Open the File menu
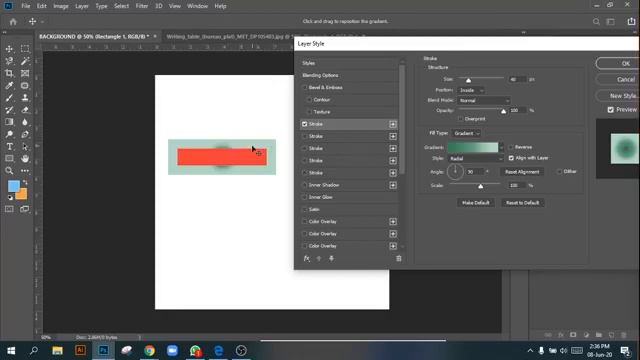Screen dimensions: 640x360 tap(26, 6)
